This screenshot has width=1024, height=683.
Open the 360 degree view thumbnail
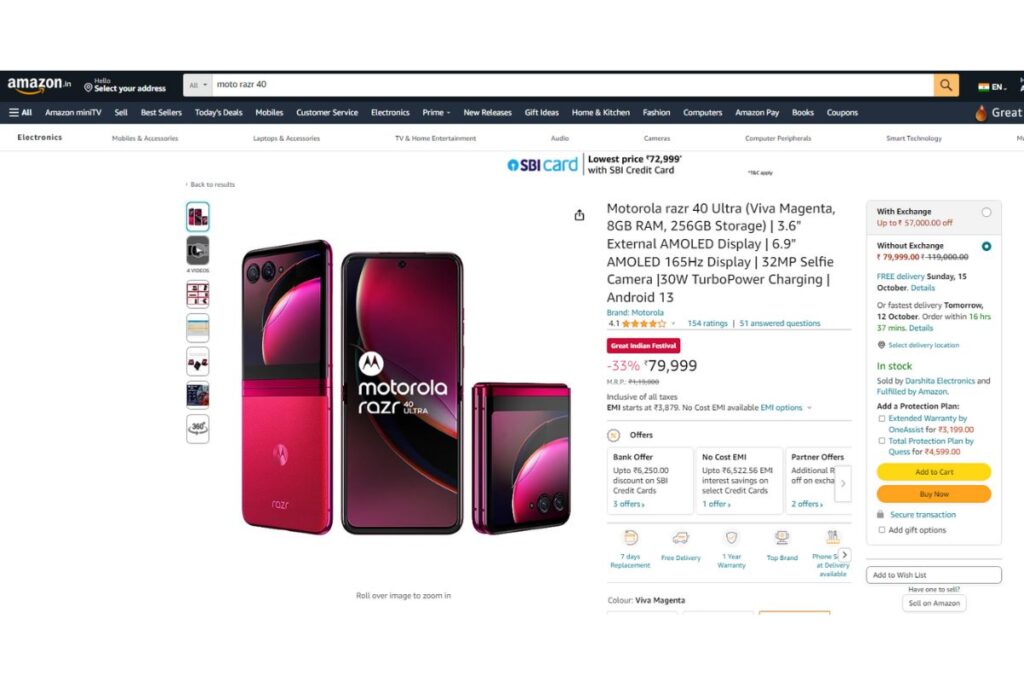[x=198, y=429]
